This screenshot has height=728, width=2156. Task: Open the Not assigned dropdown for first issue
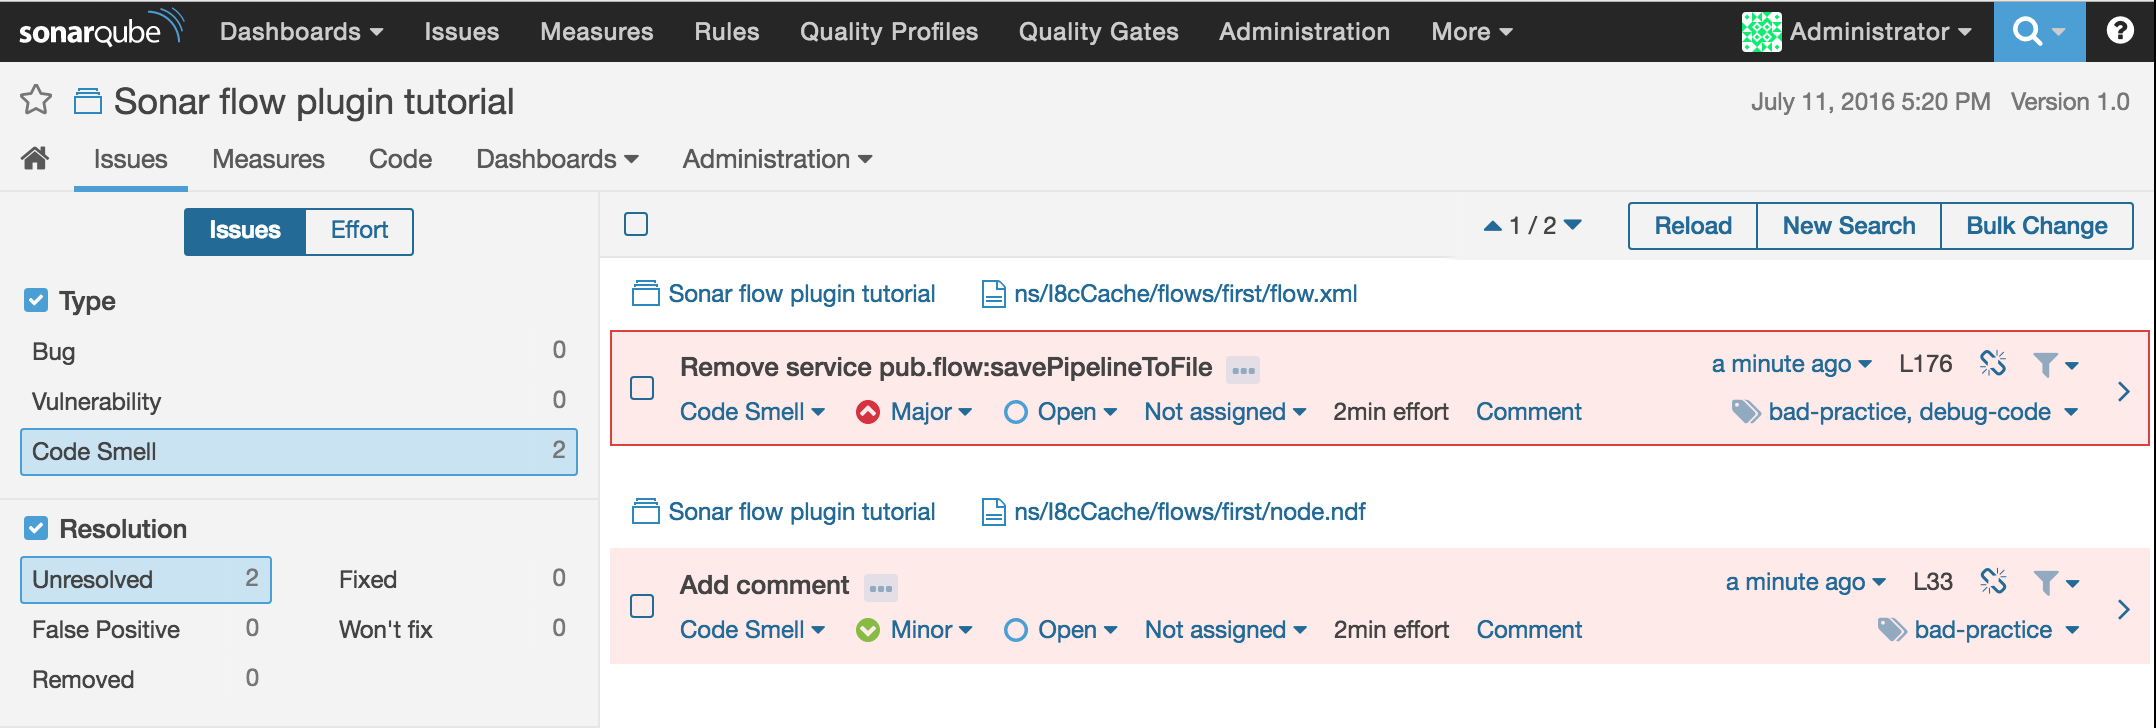click(x=1225, y=412)
